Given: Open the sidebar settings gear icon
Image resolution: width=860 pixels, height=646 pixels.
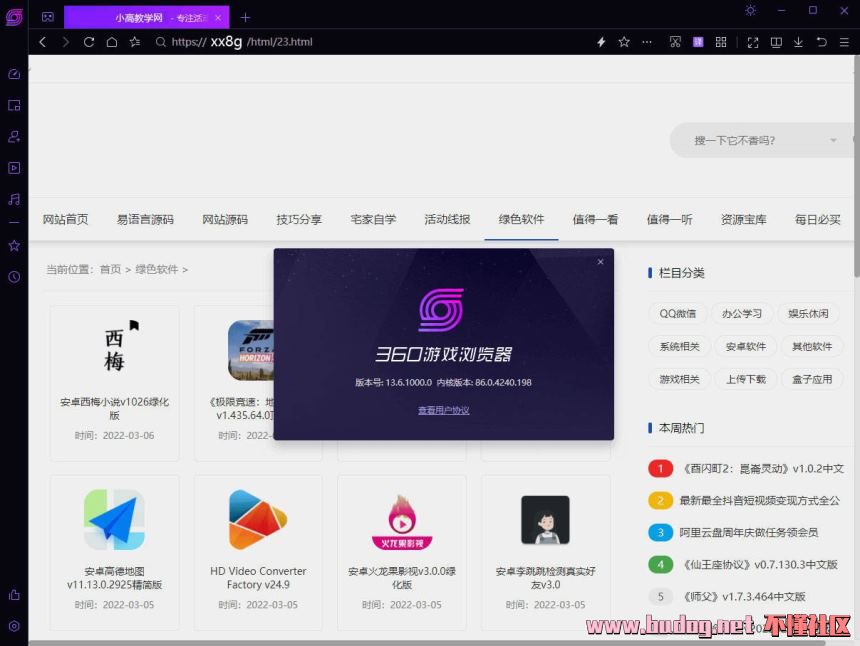Looking at the screenshot, I should (x=14, y=626).
